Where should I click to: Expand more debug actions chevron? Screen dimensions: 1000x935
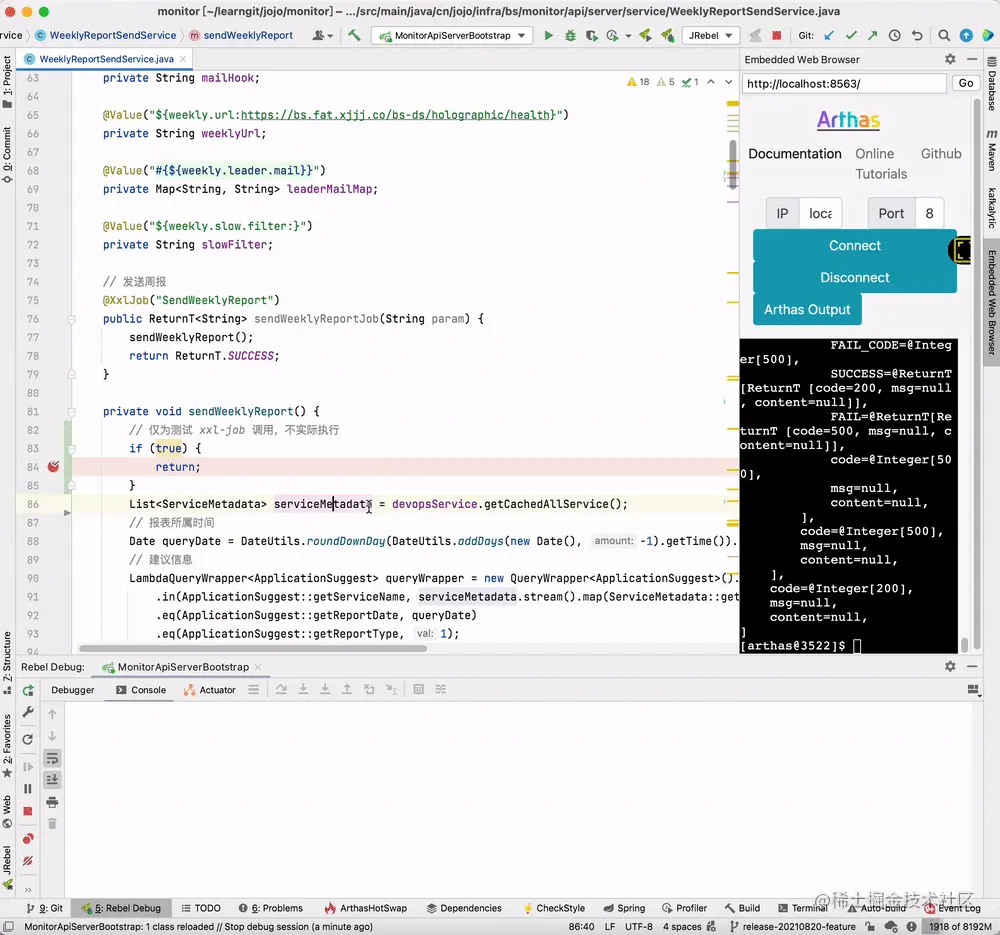[27, 889]
